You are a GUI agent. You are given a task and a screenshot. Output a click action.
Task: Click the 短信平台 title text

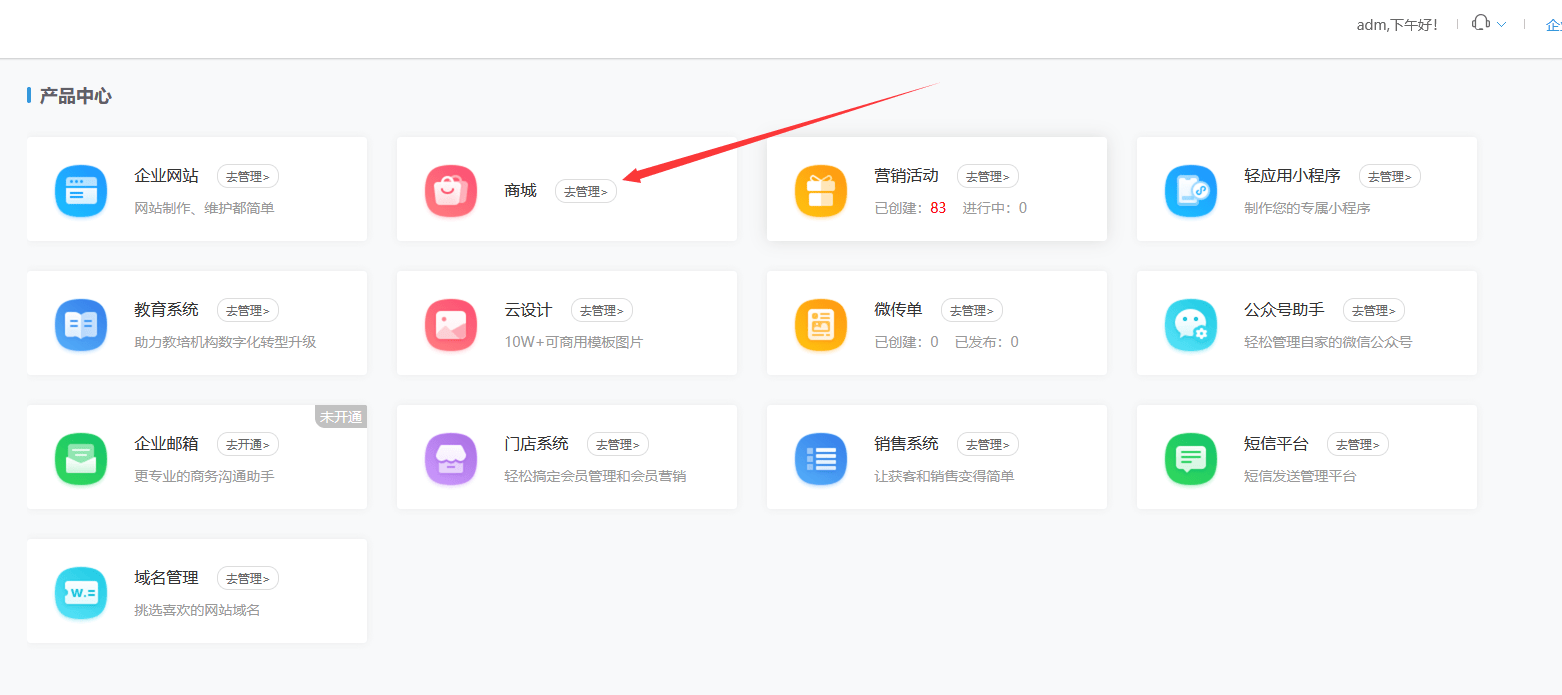pos(1276,444)
